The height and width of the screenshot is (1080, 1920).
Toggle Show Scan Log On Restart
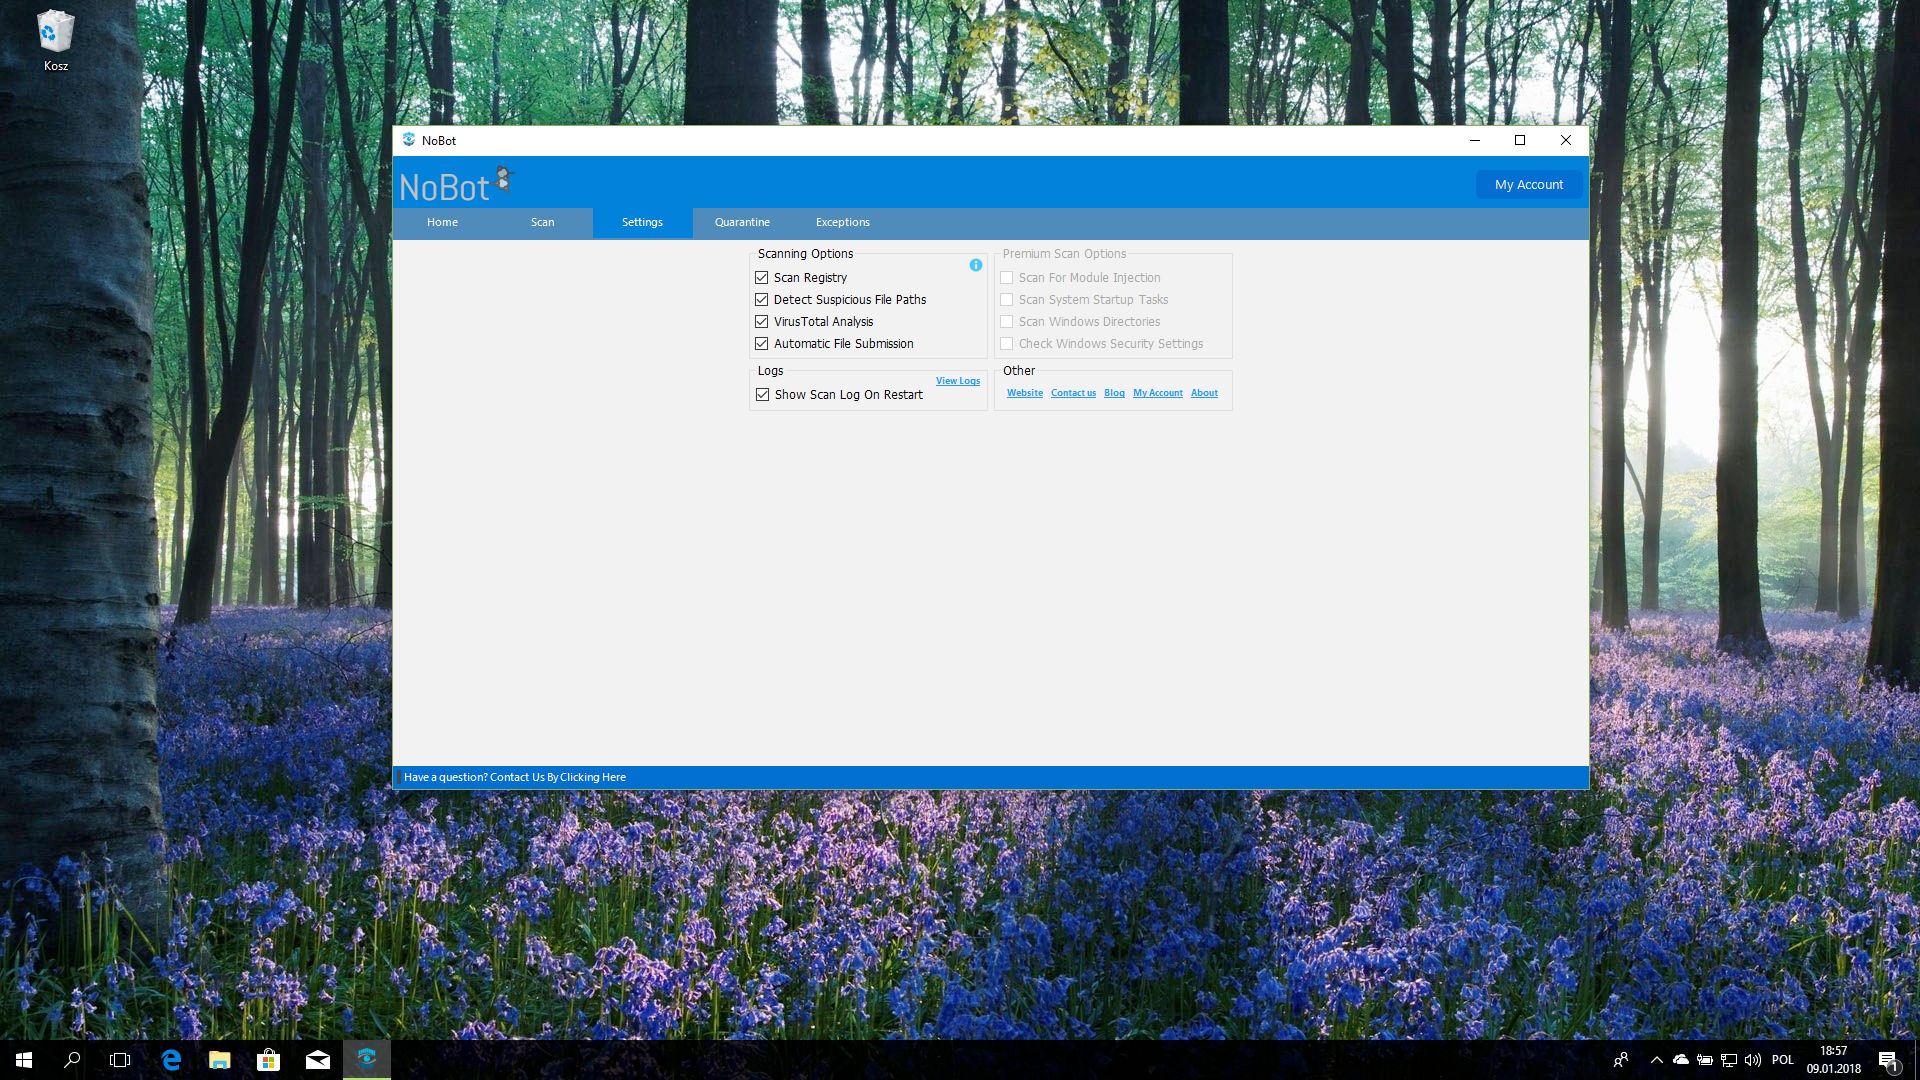pyautogui.click(x=763, y=395)
